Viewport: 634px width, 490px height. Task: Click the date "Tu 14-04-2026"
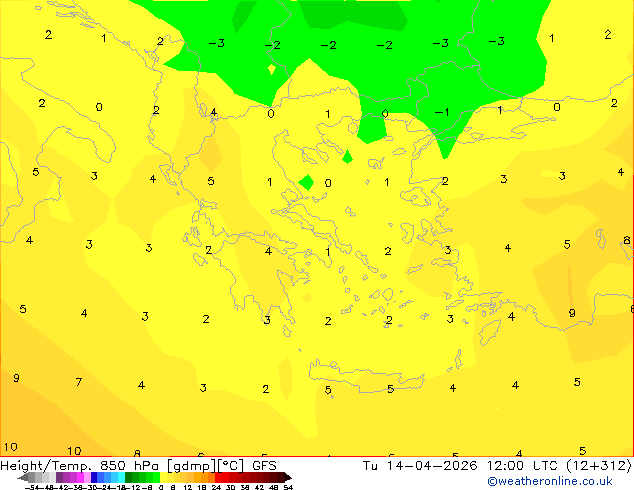click(x=420, y=466)
